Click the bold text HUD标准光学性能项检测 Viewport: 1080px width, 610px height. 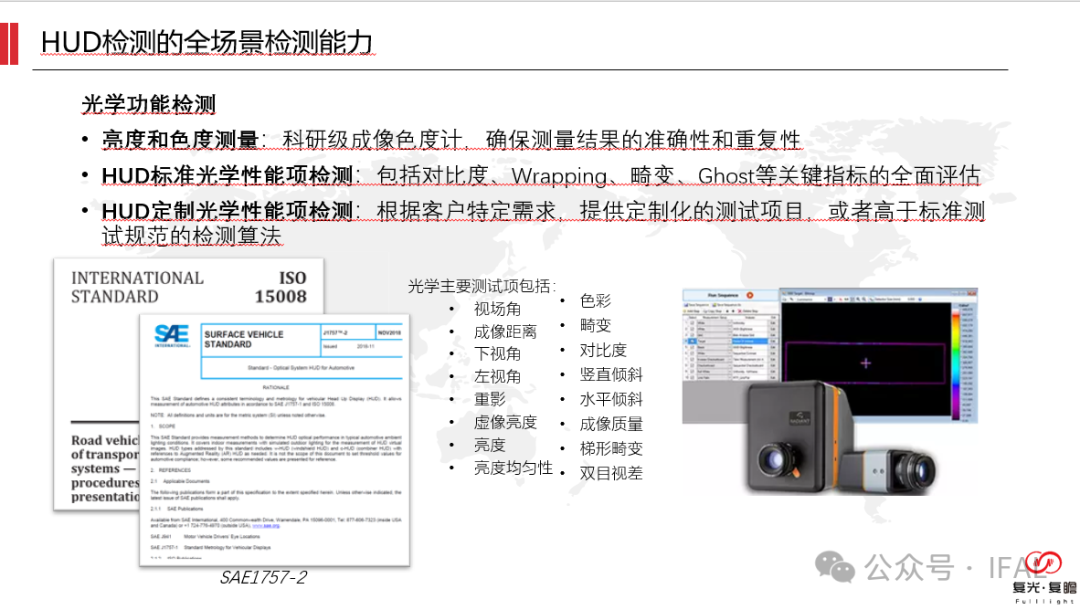pyautogui.click(x=227, y=176)
